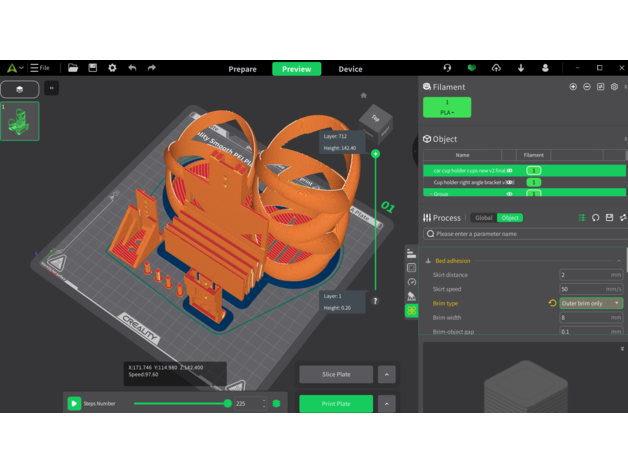This screenshot has height=472, width=628.
Task: Remove filament with the minus icon
Action: pyautogui.click(x=587, y=87)
